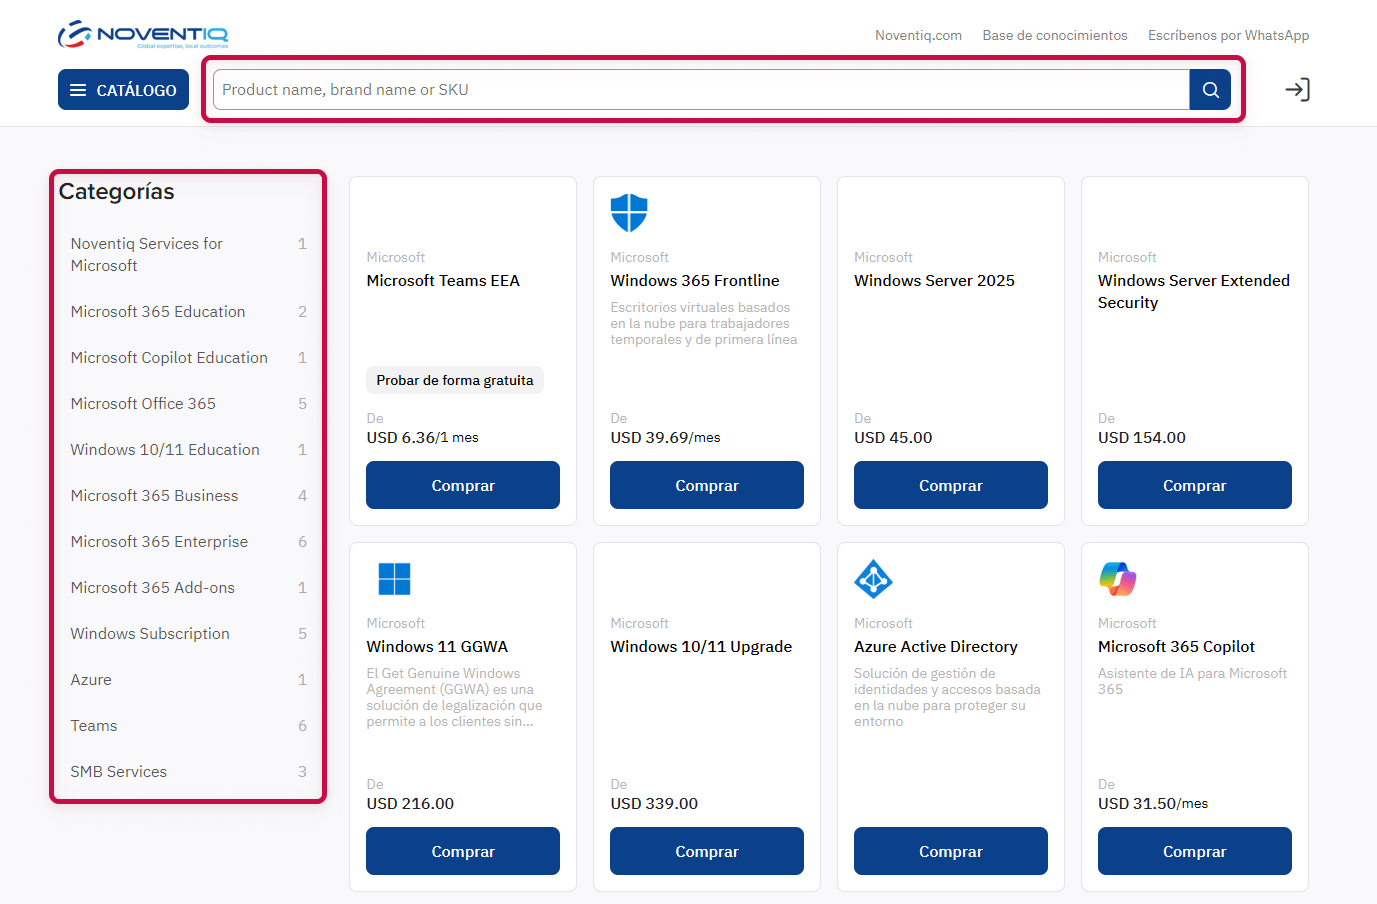
Task: Click the Microsoft 365 Copilot icon
Action: tap(1117, 579)
